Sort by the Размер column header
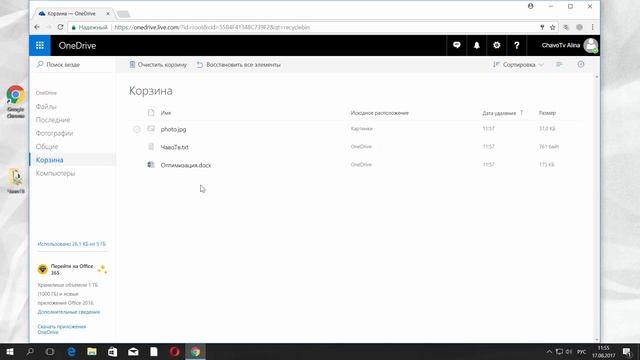This screenshot has width=640, height=360. 547,113
